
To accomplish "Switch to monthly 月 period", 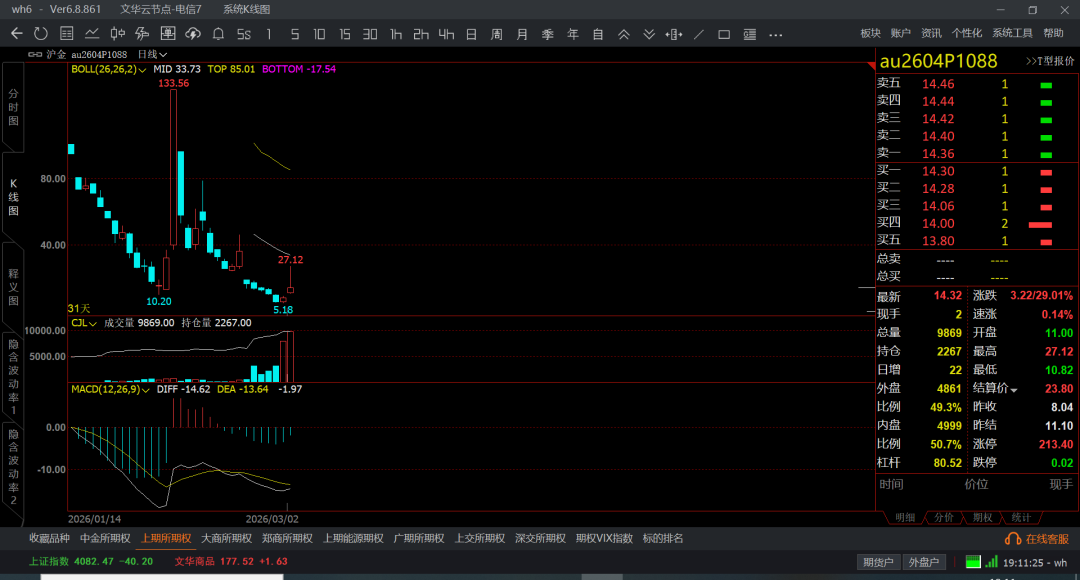I will 522,34.
